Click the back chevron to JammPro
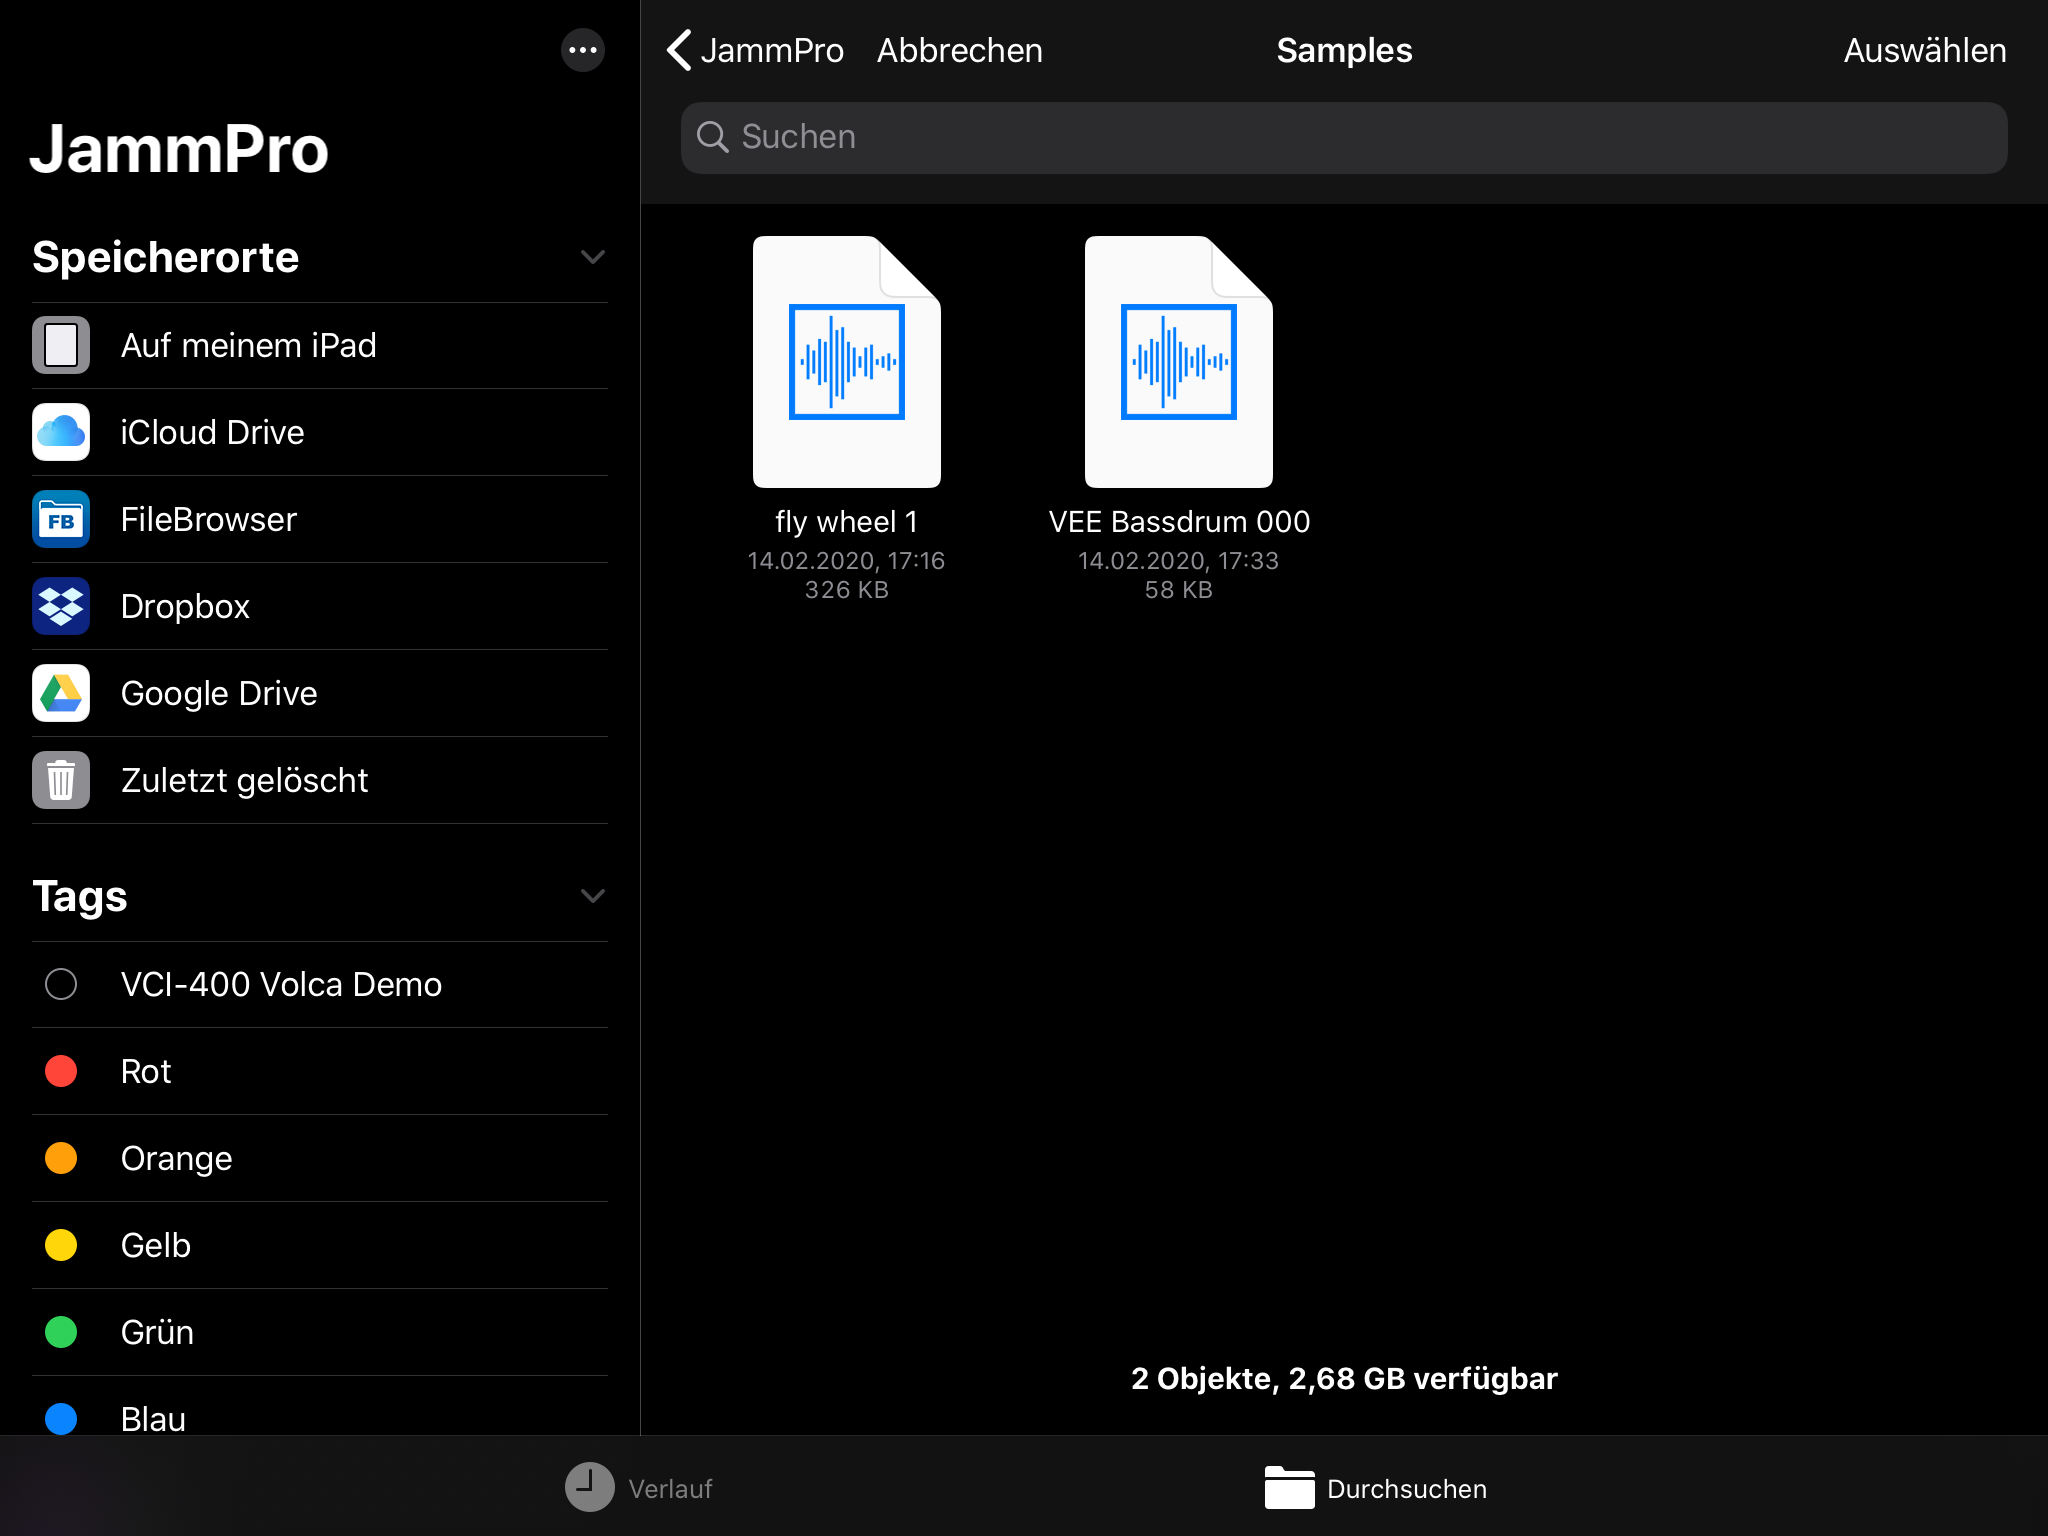Viewport: 2048px width, 1536px height. click(x=680, y=50)
